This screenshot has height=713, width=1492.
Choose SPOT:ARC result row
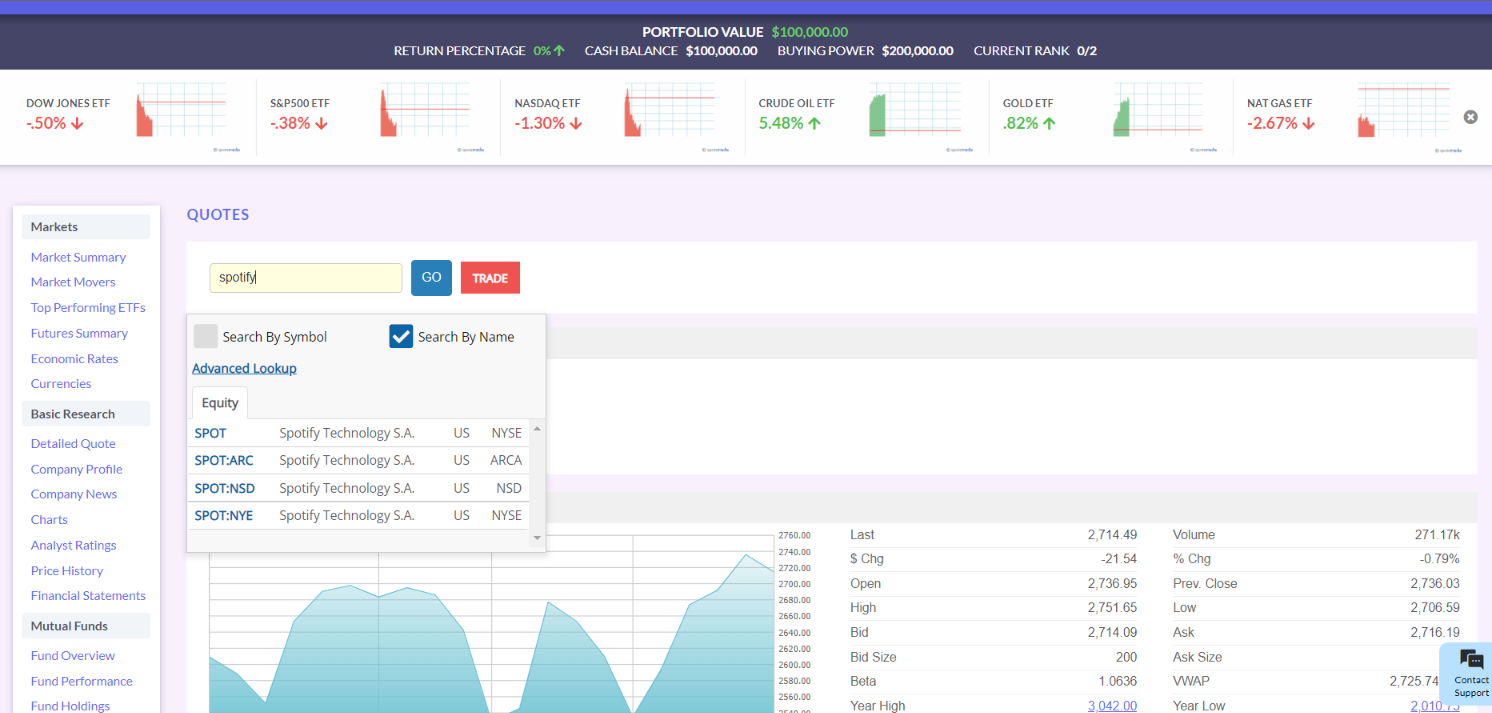point(359,460)
